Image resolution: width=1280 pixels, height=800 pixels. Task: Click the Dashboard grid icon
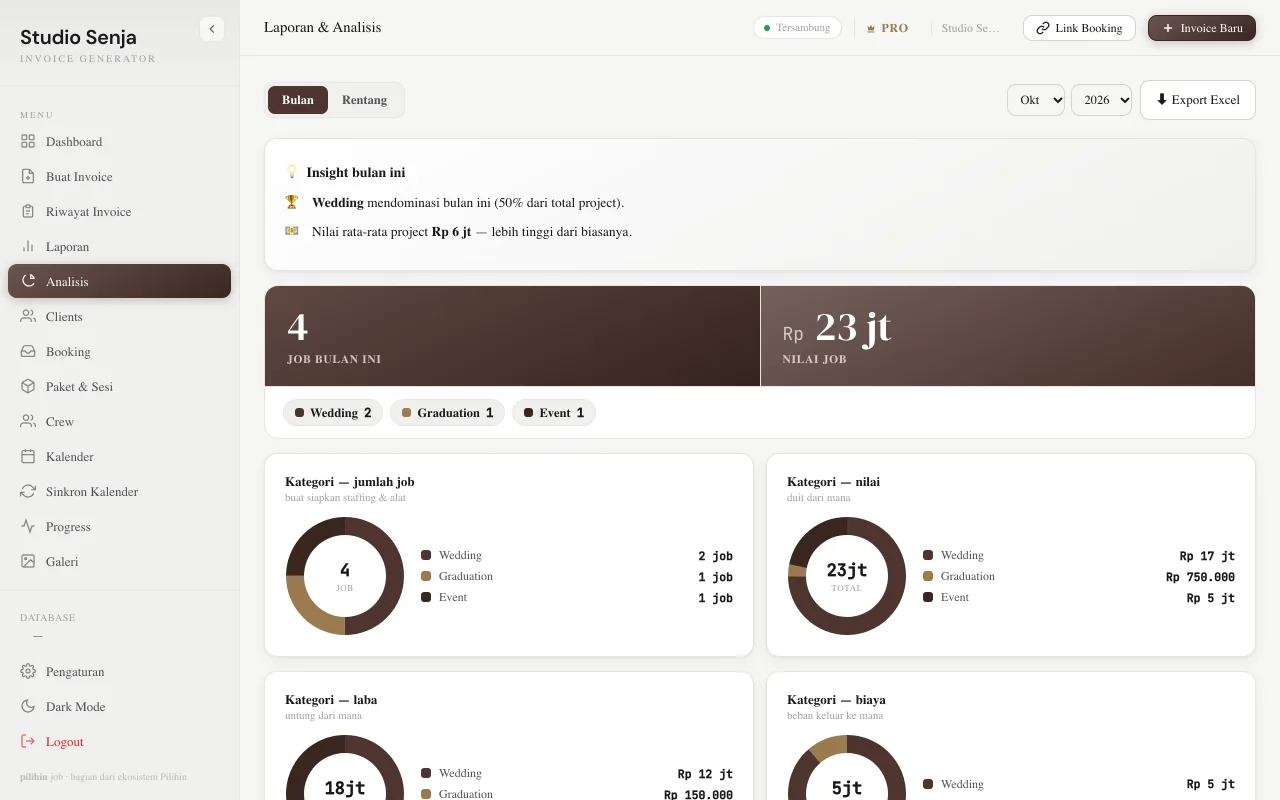28,142
